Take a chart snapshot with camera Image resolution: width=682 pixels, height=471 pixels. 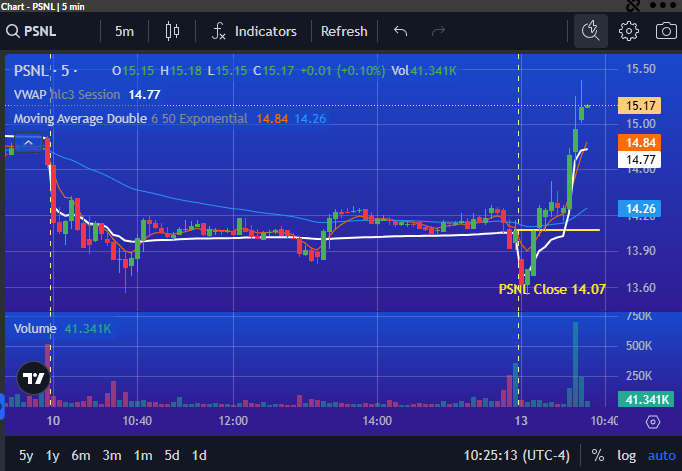(x=666, y=31)
